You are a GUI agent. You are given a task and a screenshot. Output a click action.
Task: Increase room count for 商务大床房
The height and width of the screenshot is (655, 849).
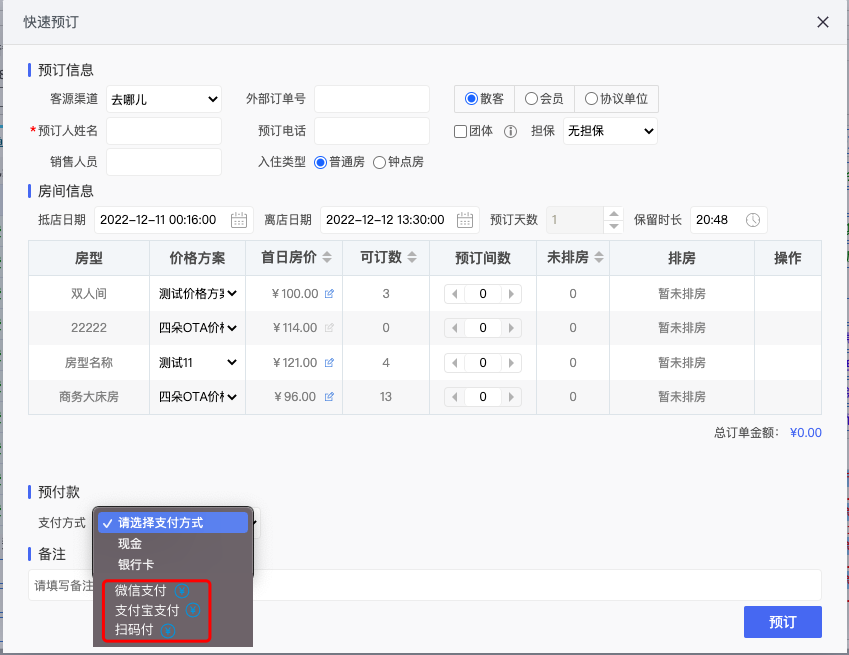pyautogui.click(x=511, y=397)
